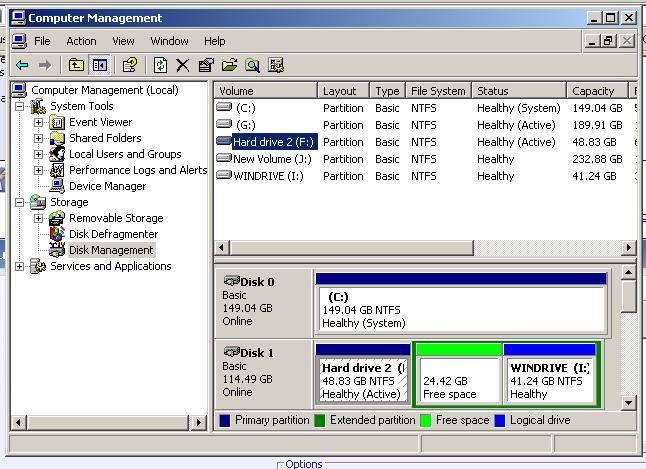Click the System Tools icon
The image size is (646, 469).
pos(38,106)
